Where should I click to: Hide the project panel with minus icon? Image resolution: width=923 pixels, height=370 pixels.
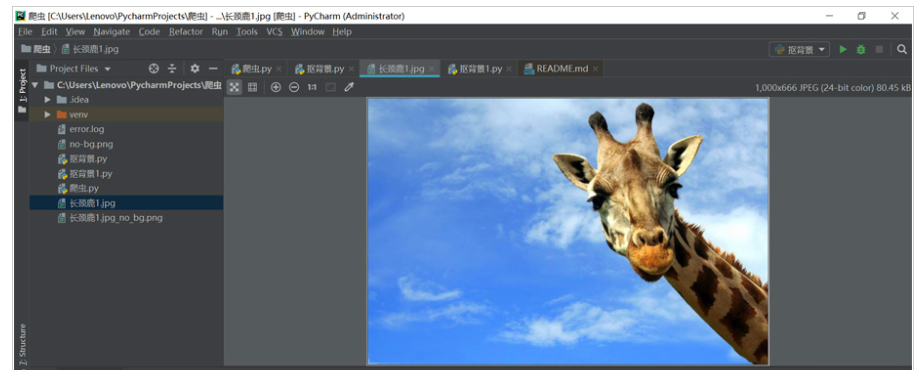213,68
